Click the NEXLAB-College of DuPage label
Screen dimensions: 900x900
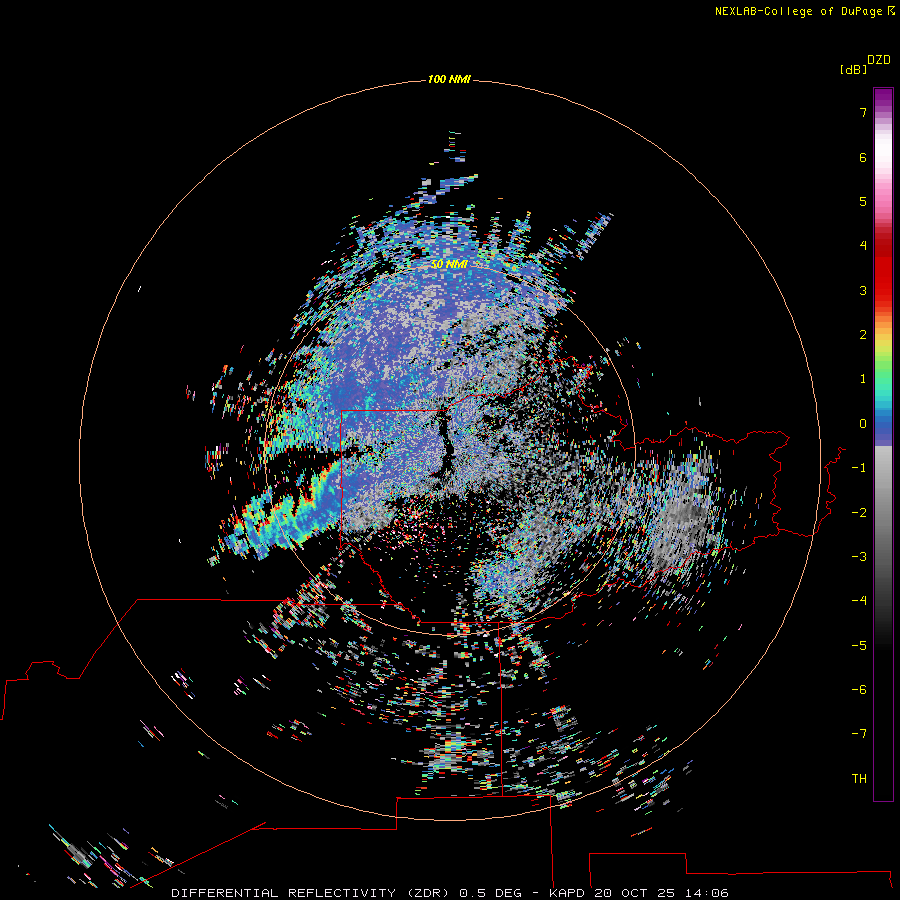pyautogui.click(x=805, y=11)
